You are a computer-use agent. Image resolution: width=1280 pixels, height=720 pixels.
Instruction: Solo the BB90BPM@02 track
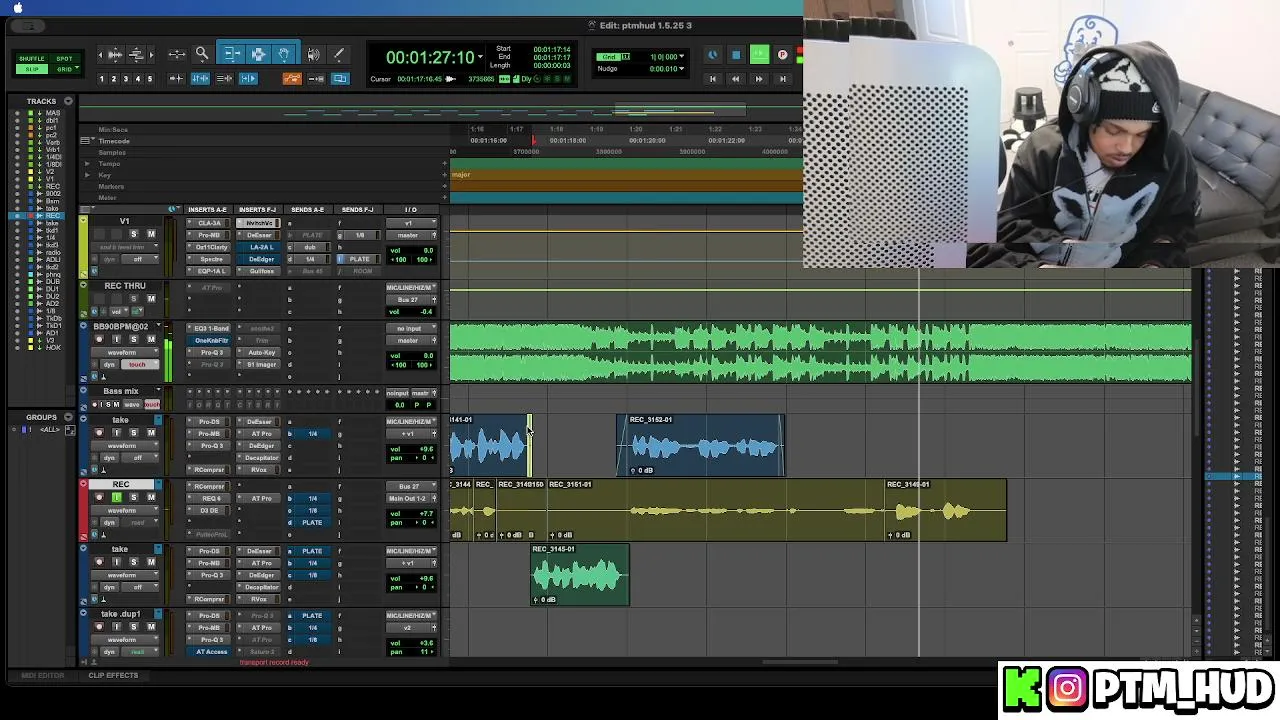(133, 340)
